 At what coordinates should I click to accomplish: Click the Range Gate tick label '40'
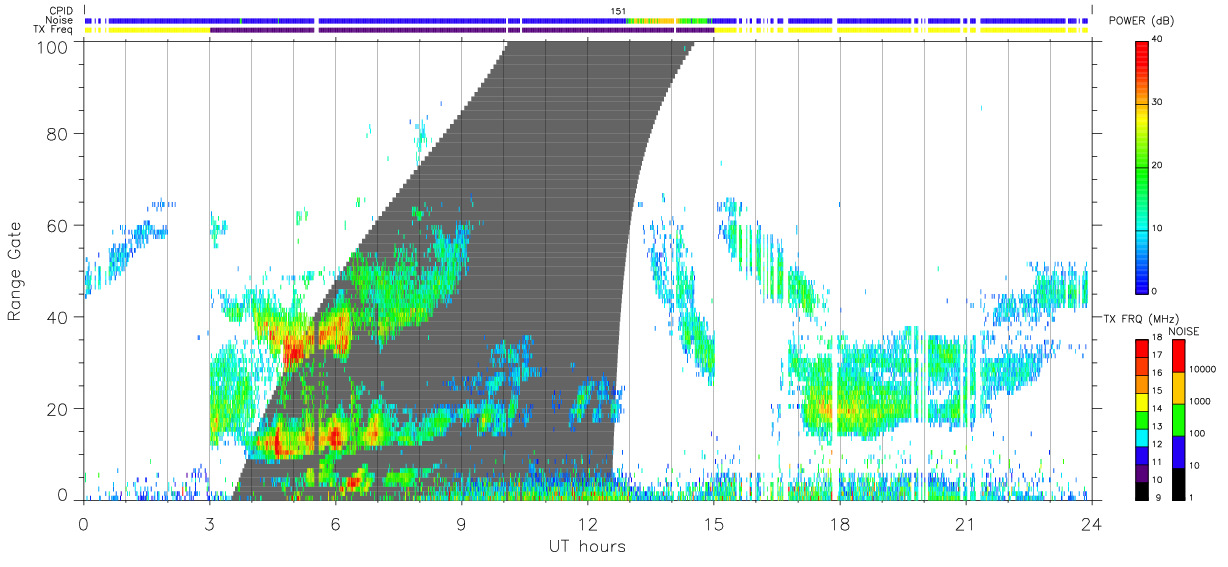point(56,318)
